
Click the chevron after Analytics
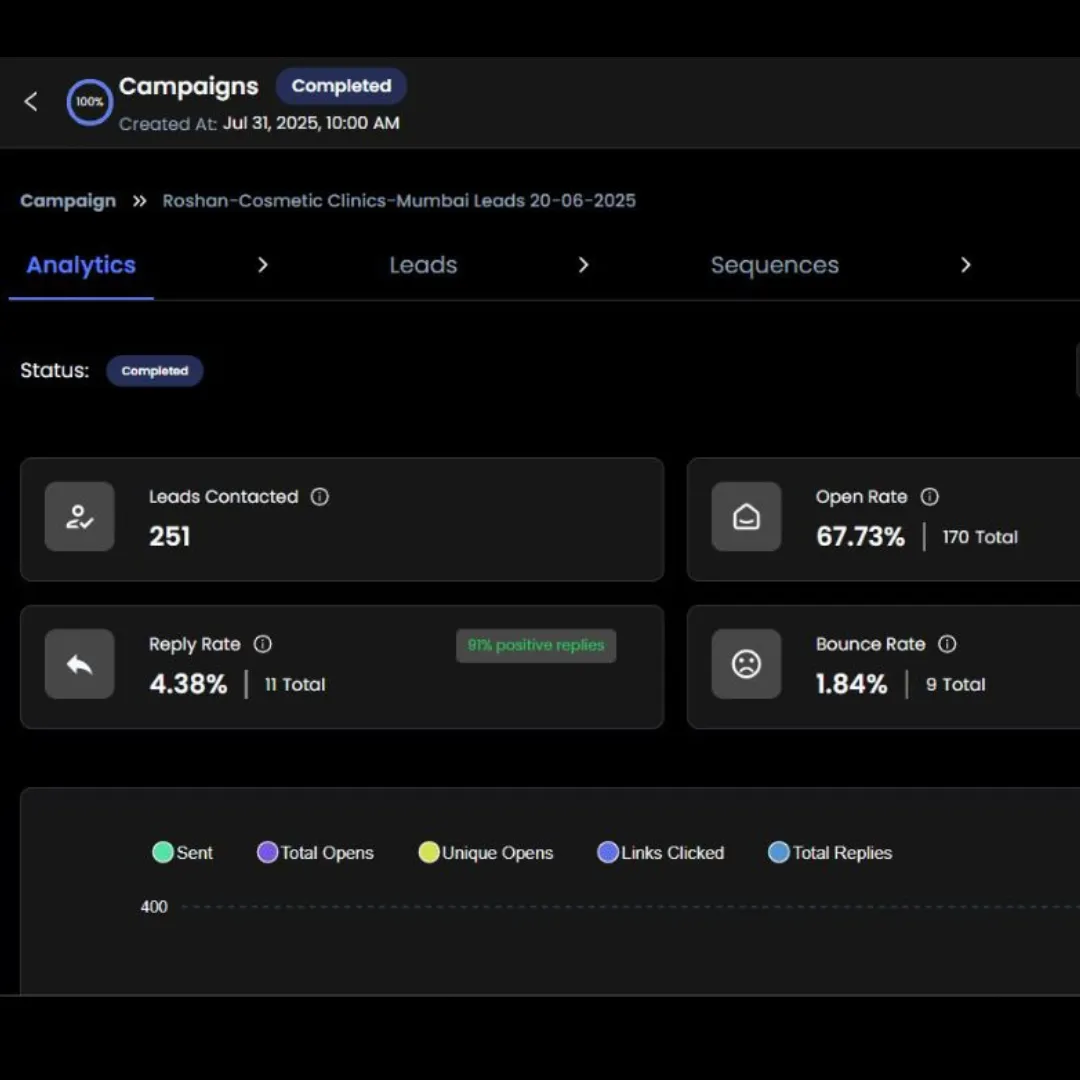tap(262, 265)
